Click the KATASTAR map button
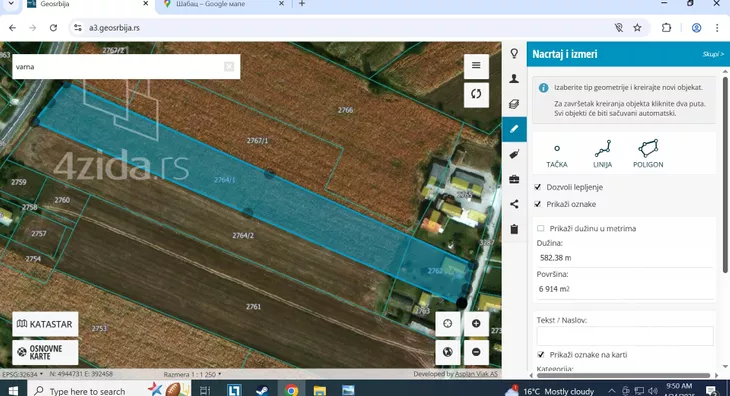This screenshot has width=730, height=396. tap(45, 324)
